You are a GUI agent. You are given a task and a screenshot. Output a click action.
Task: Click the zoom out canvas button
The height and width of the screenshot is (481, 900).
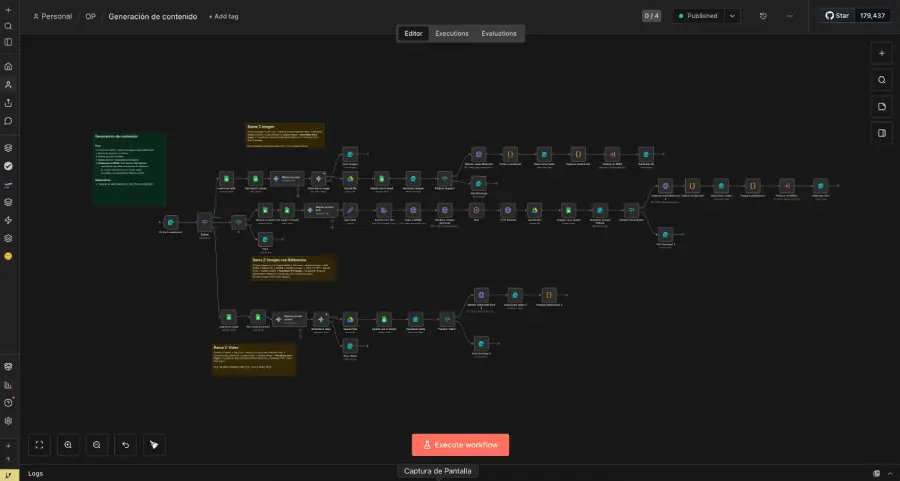click(97, 444)
